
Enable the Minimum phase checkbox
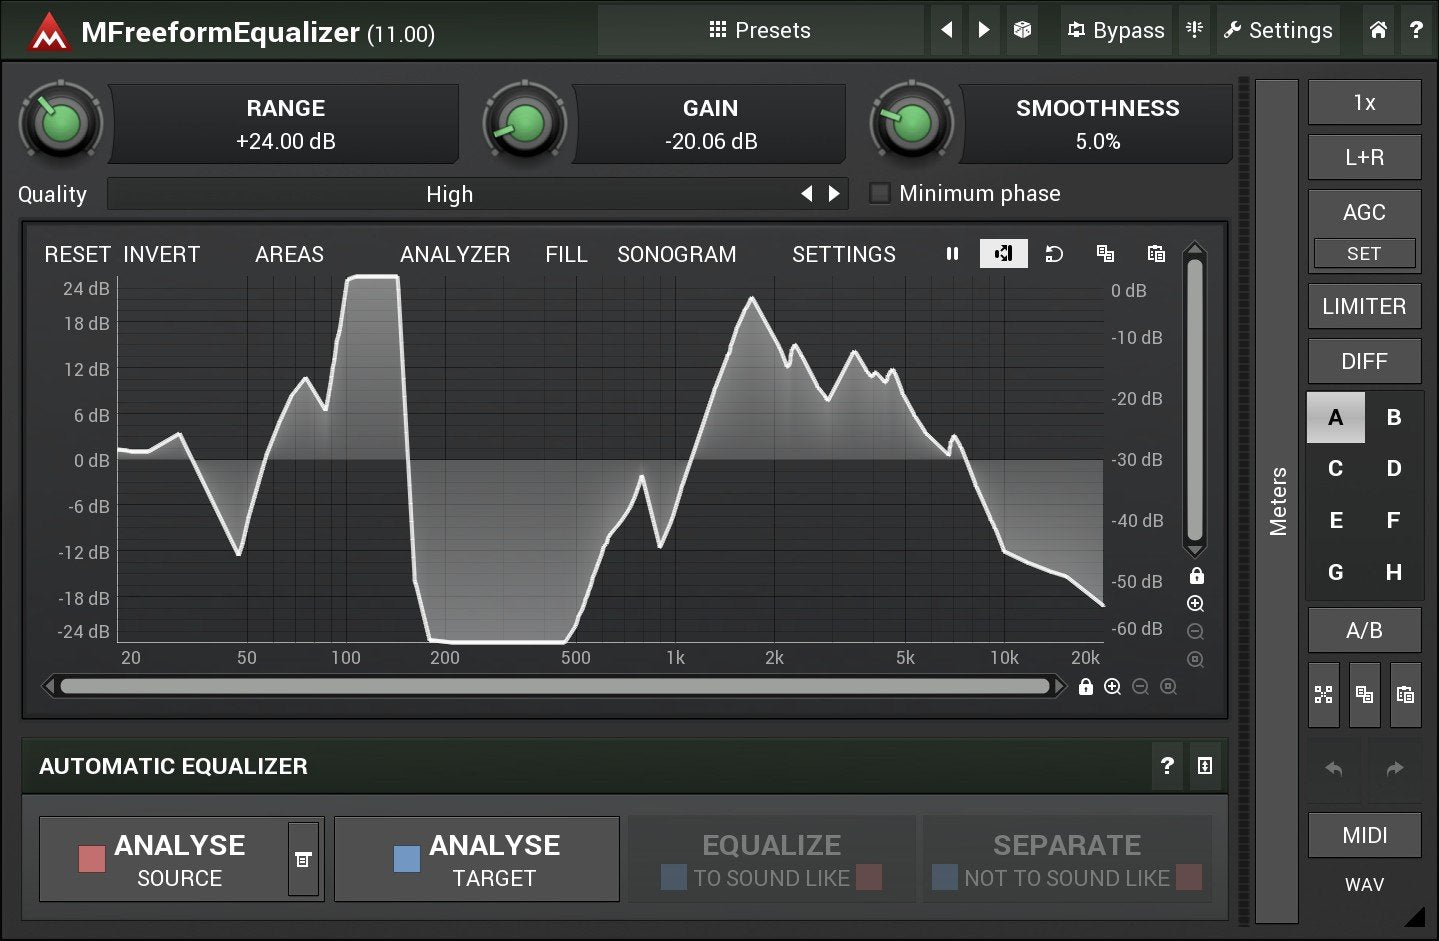880,193
